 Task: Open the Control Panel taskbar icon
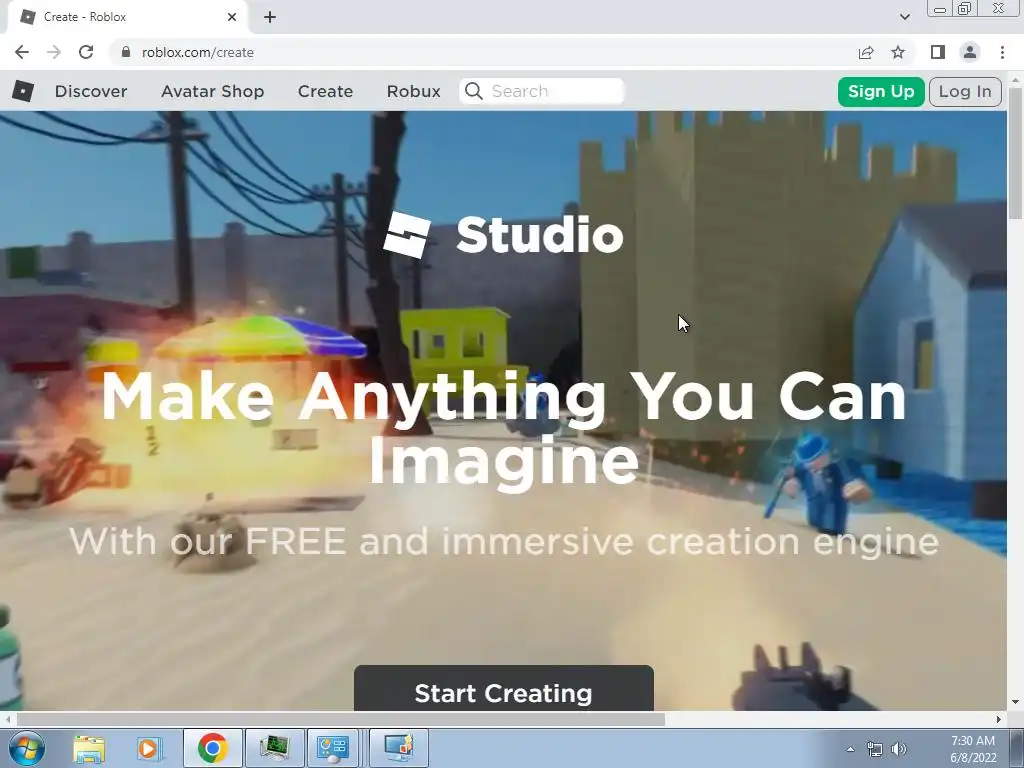333,748
